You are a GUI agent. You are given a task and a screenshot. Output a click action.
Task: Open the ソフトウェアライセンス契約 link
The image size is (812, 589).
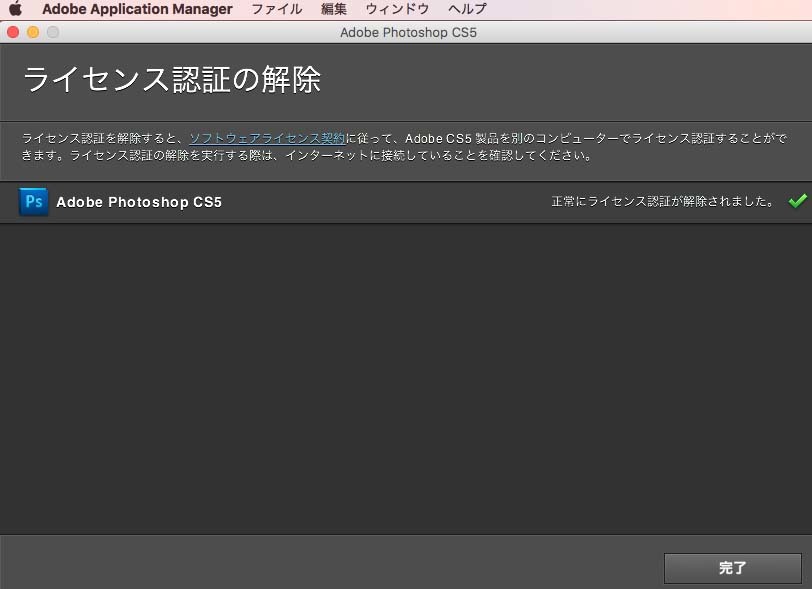click(267, 138)
